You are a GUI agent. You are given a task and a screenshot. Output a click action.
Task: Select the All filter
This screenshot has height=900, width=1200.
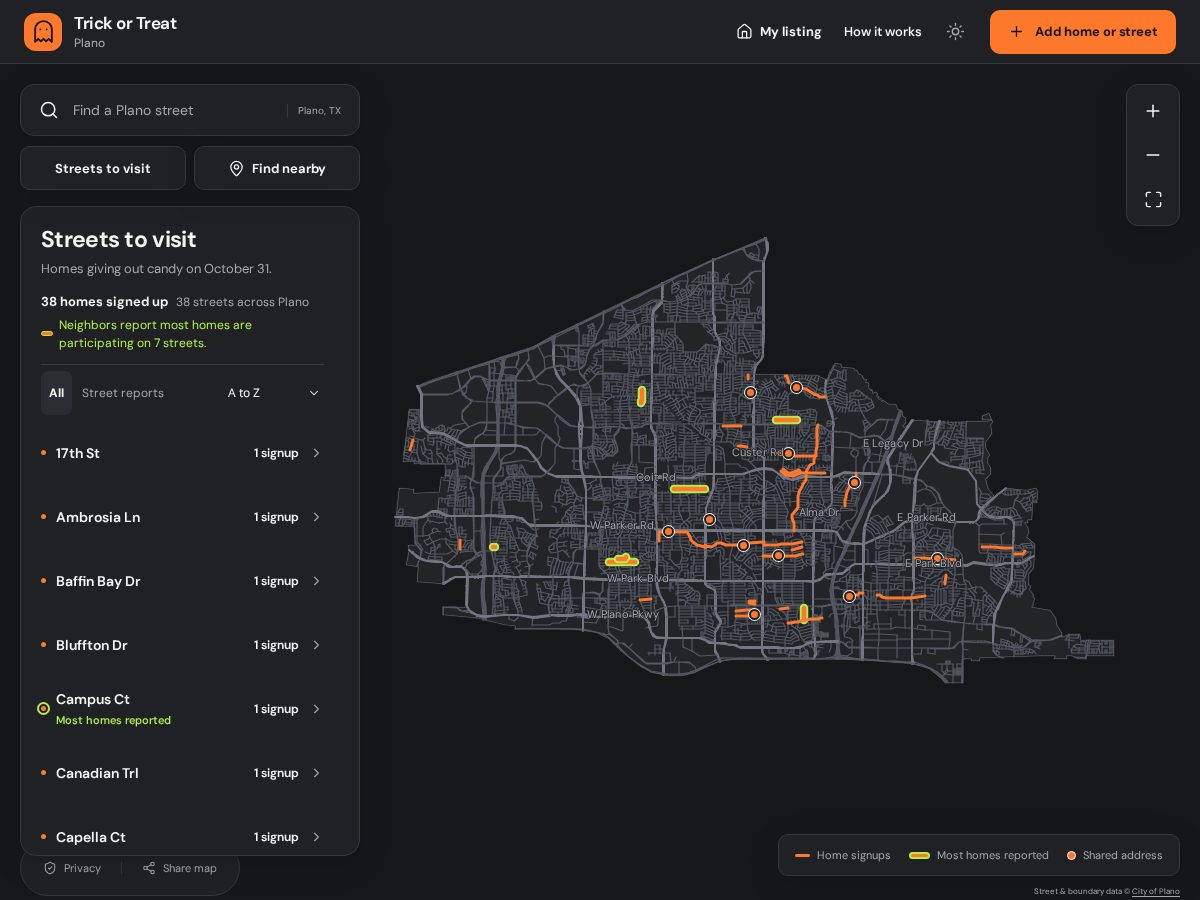coord(56,393)
